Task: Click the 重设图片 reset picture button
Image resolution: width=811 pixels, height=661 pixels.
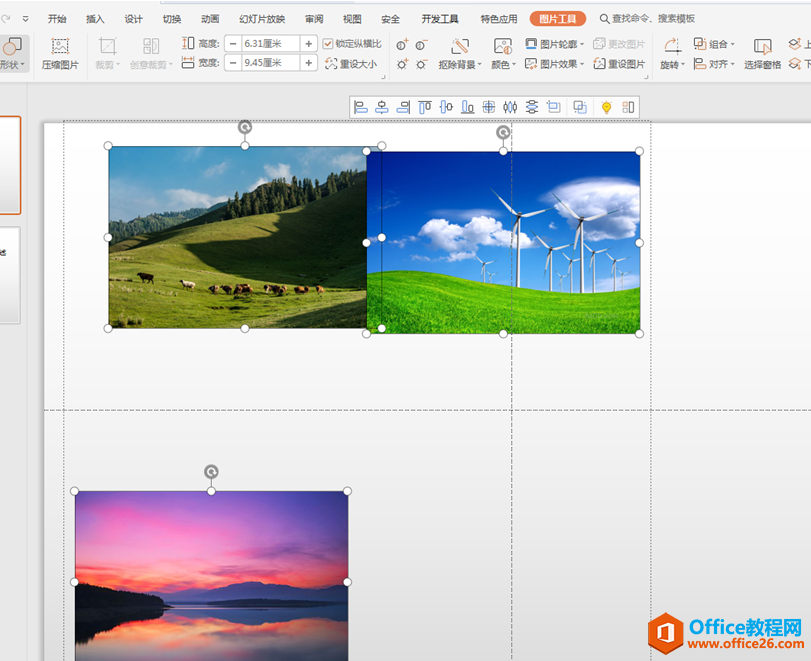Action: click(620, 64)
